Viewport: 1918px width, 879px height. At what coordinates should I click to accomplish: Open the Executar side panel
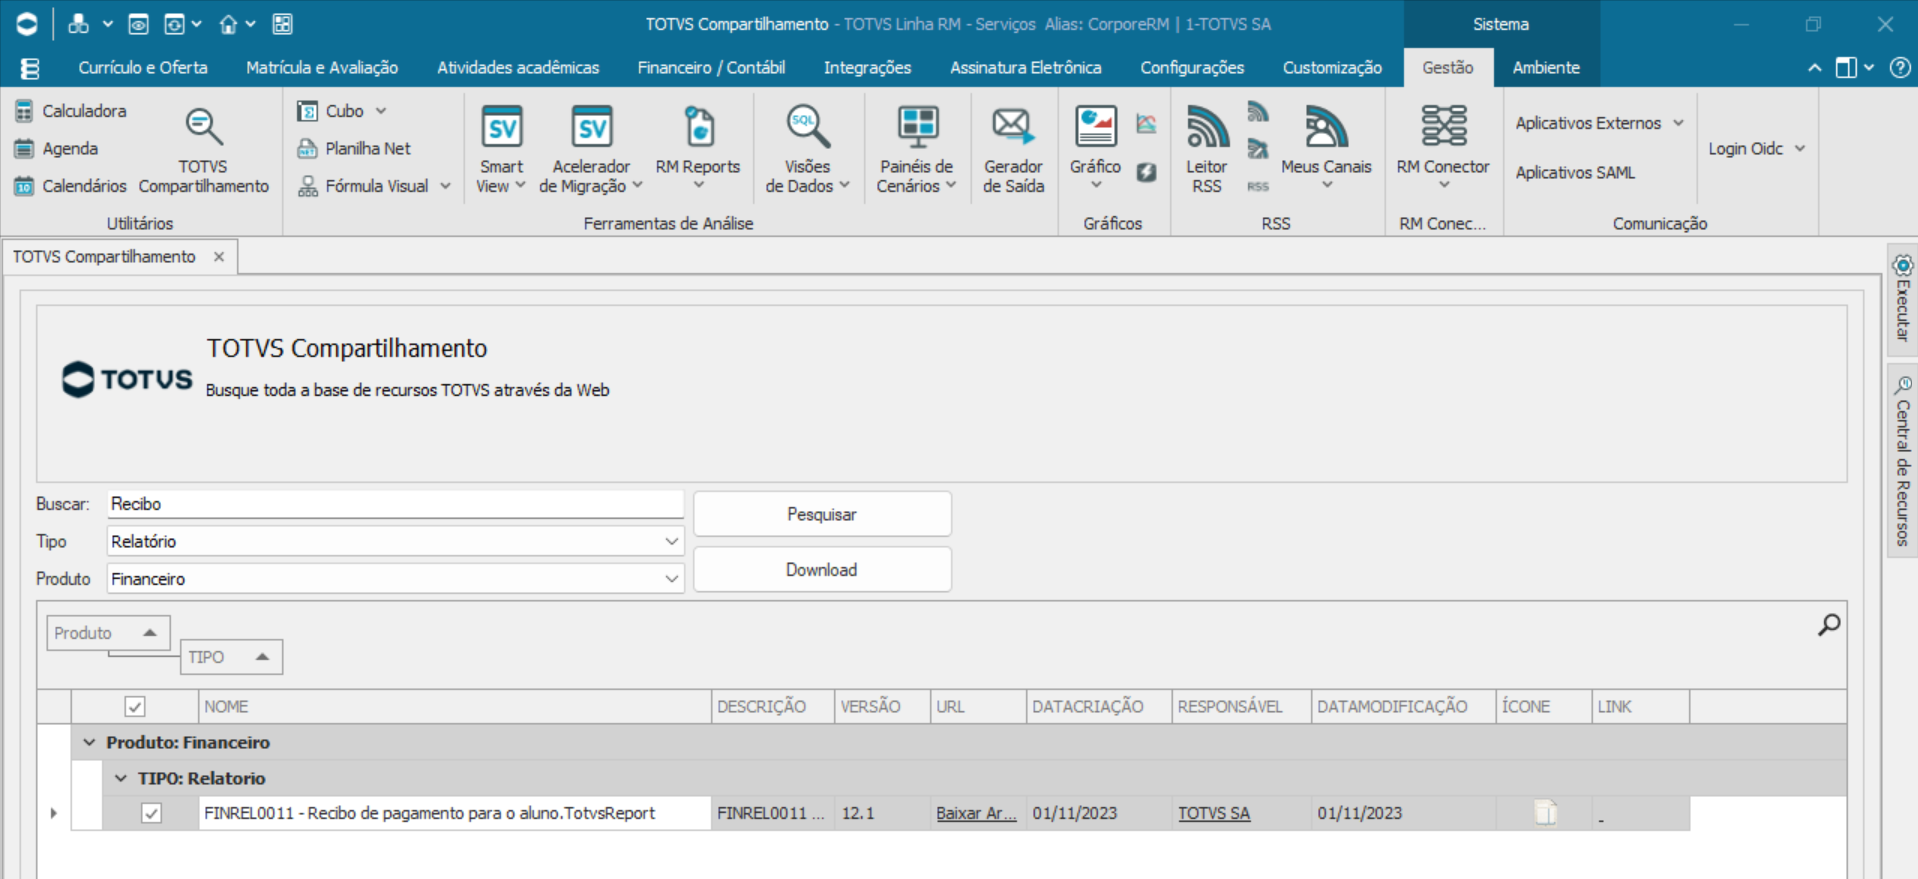(1902, 299)
